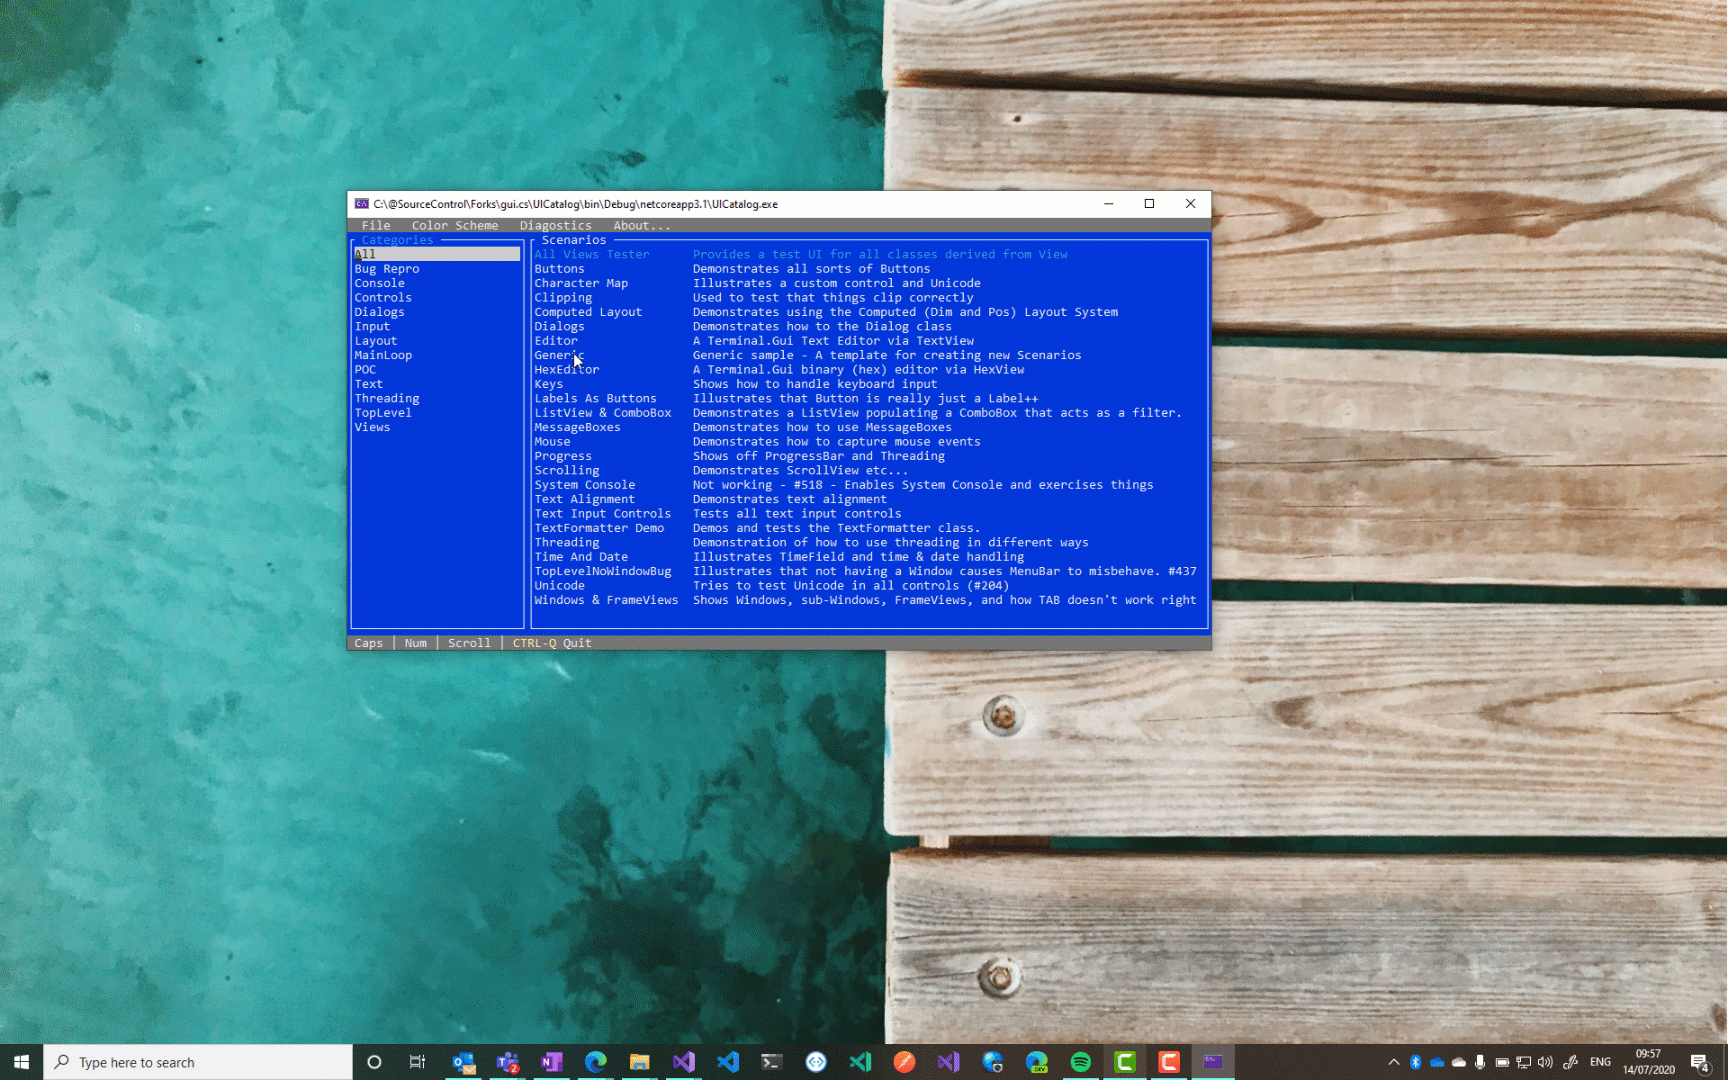This screenshot has width=1728, height=1080.
Task: Select the TextFormatter Demo scenario
Action: click(x=599, y=528)
